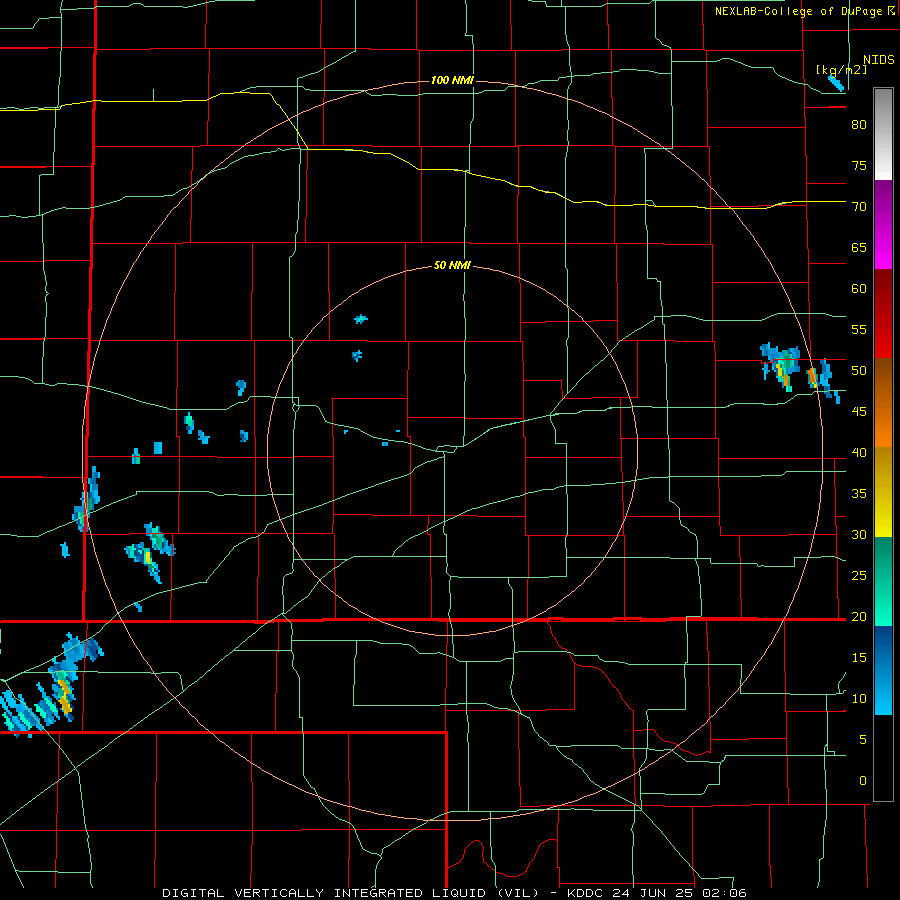
Task: Click the scale value 10
Action: (x=859, y=699)
